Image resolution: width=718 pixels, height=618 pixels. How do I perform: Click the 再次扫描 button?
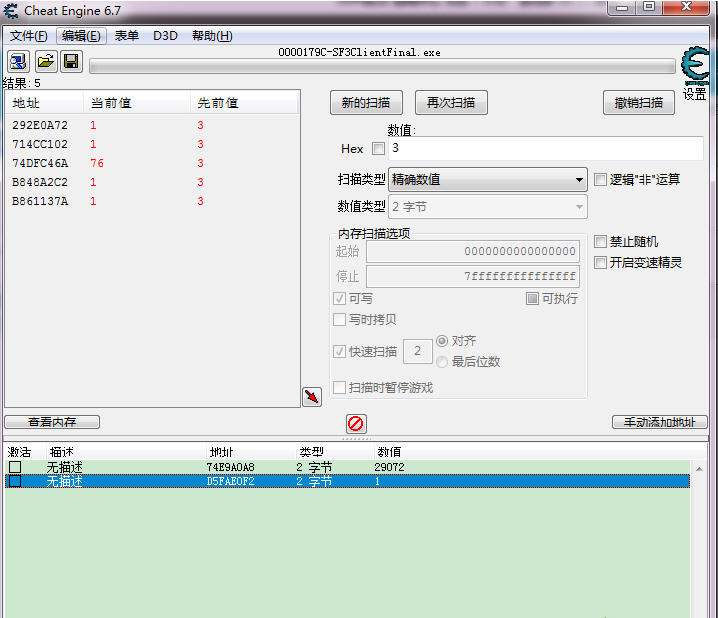(x=451, y=103)
